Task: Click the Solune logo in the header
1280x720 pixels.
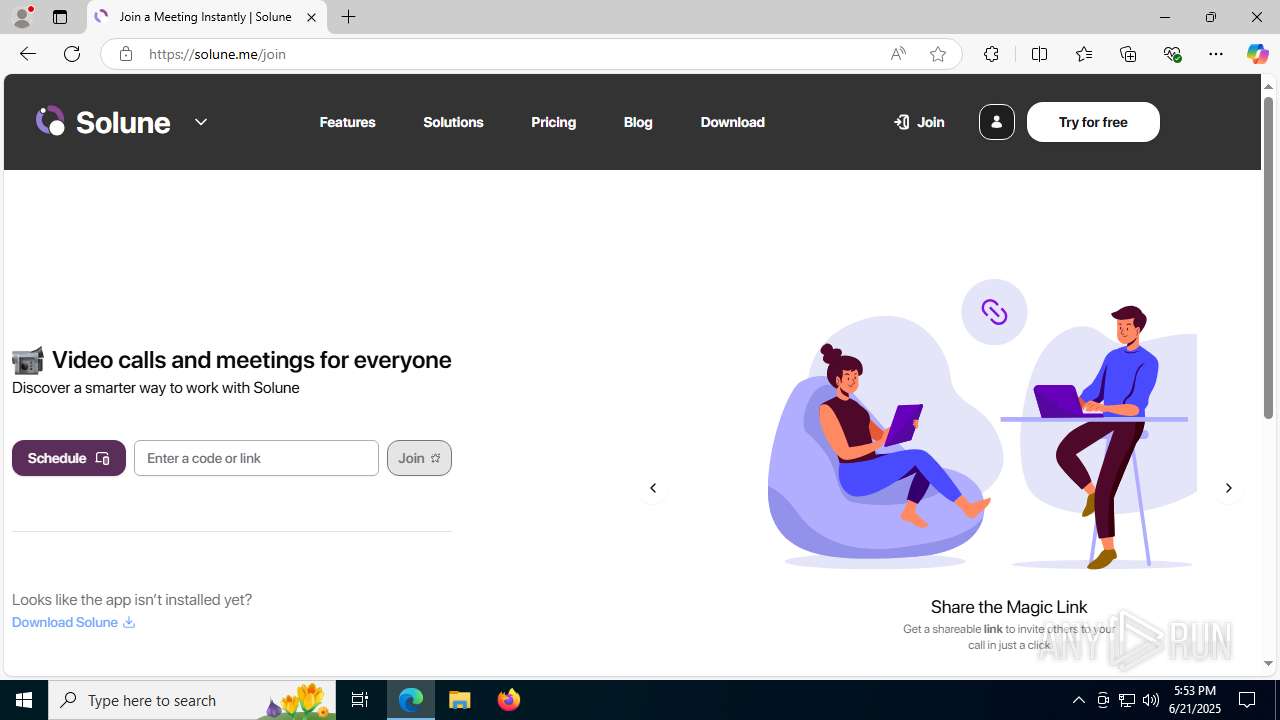Action: (x=103, y=122)
